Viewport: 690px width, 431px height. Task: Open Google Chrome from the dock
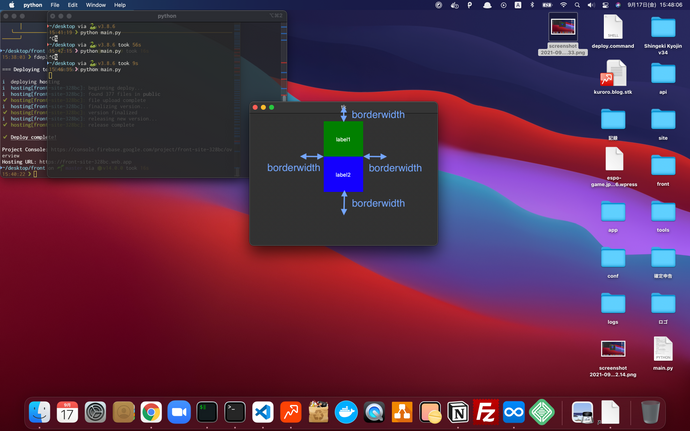(151, 411)
